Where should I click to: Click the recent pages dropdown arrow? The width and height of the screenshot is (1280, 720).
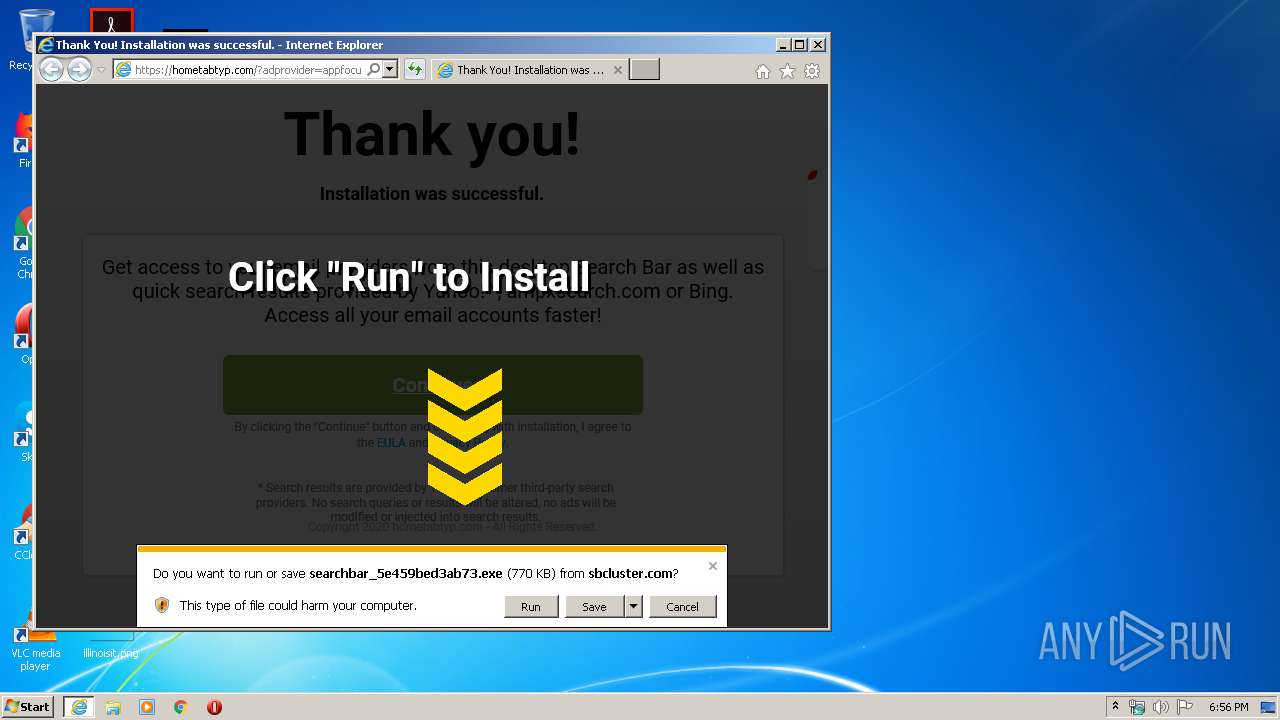point(101,70)
